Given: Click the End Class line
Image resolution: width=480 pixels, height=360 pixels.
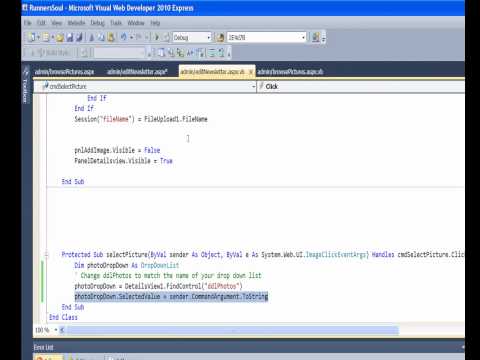Looking at the screenshot, I should coord(63,317).
